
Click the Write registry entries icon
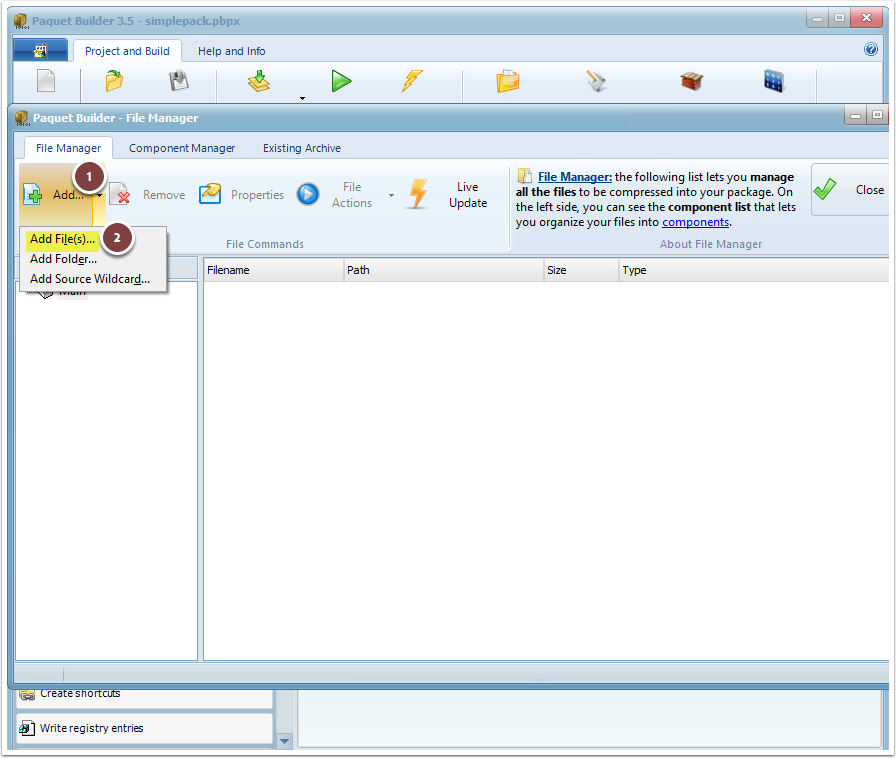click(26, 728)
